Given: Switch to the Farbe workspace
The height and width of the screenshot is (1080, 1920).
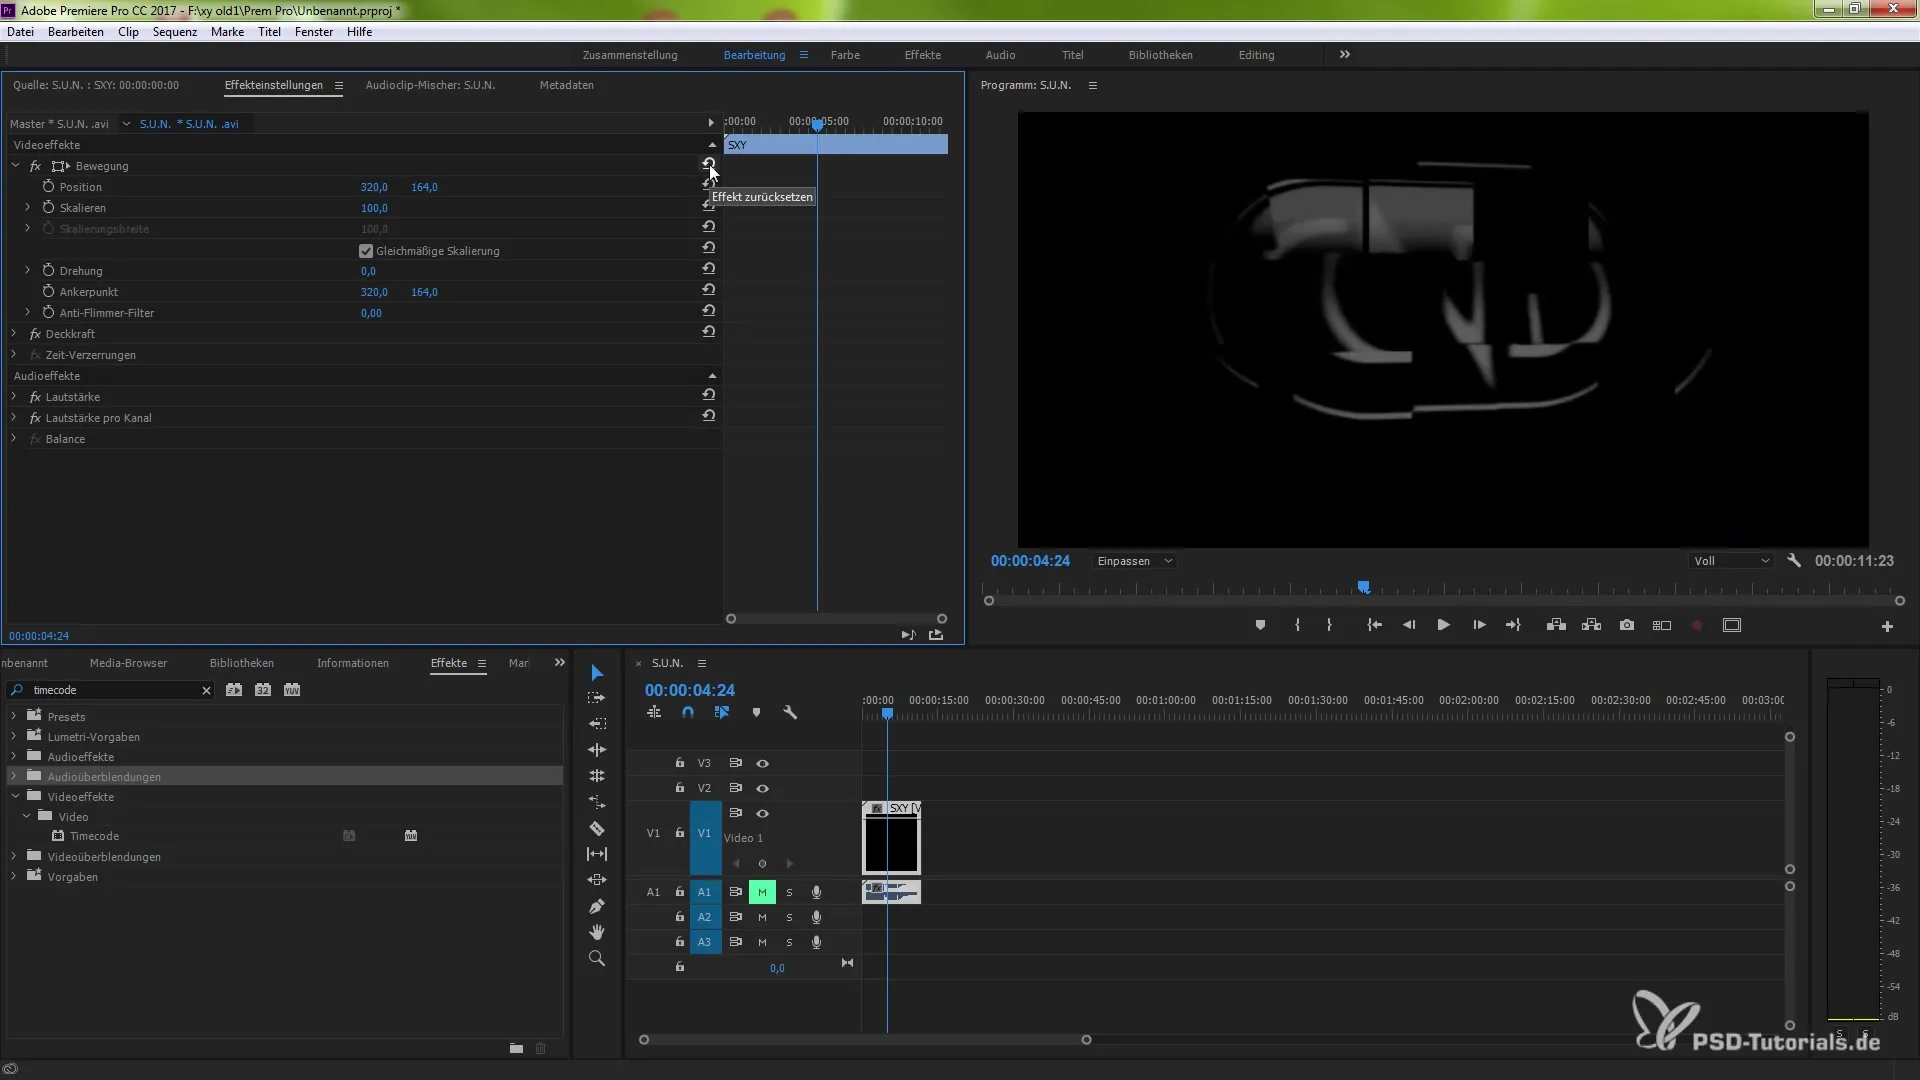Looking at the screenshot, I should (x=845, y=55).
